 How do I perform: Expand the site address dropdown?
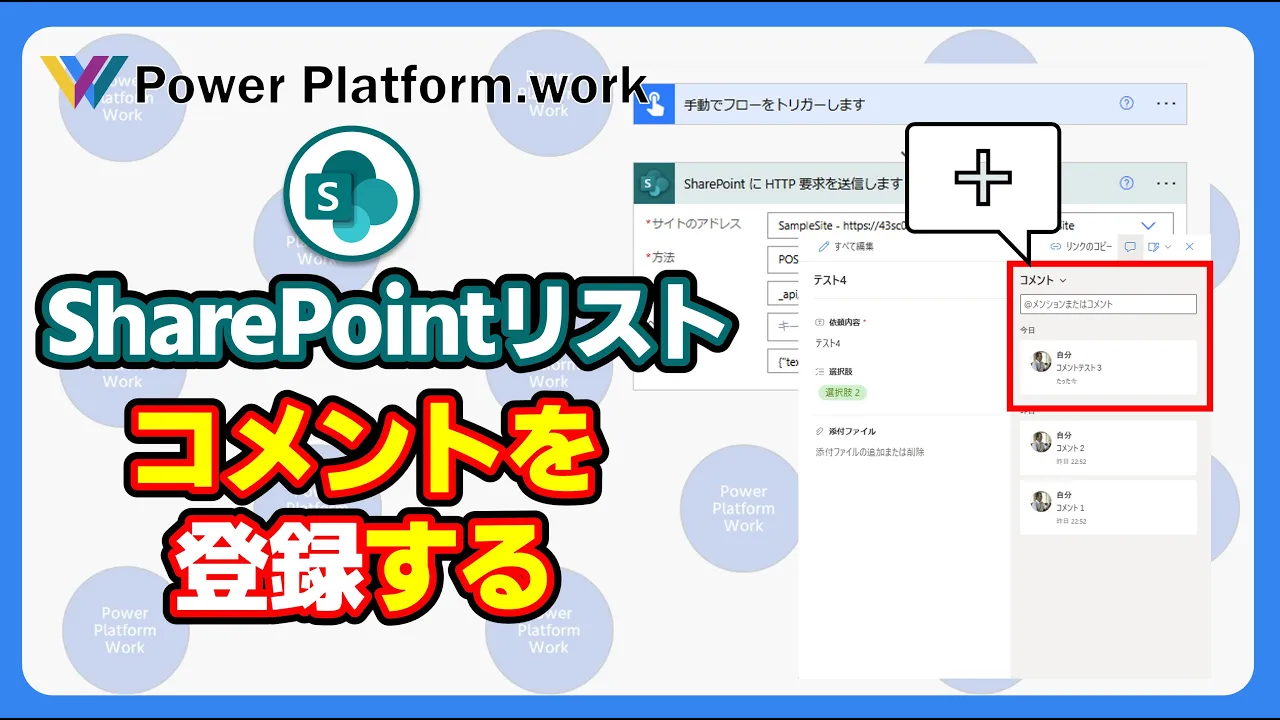1148,226
